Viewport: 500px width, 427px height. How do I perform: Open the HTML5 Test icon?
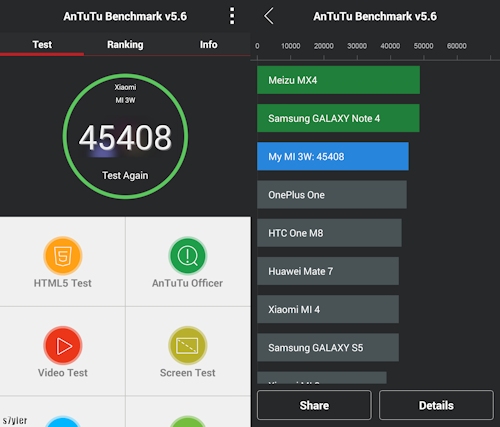click(x=63, y=256)
